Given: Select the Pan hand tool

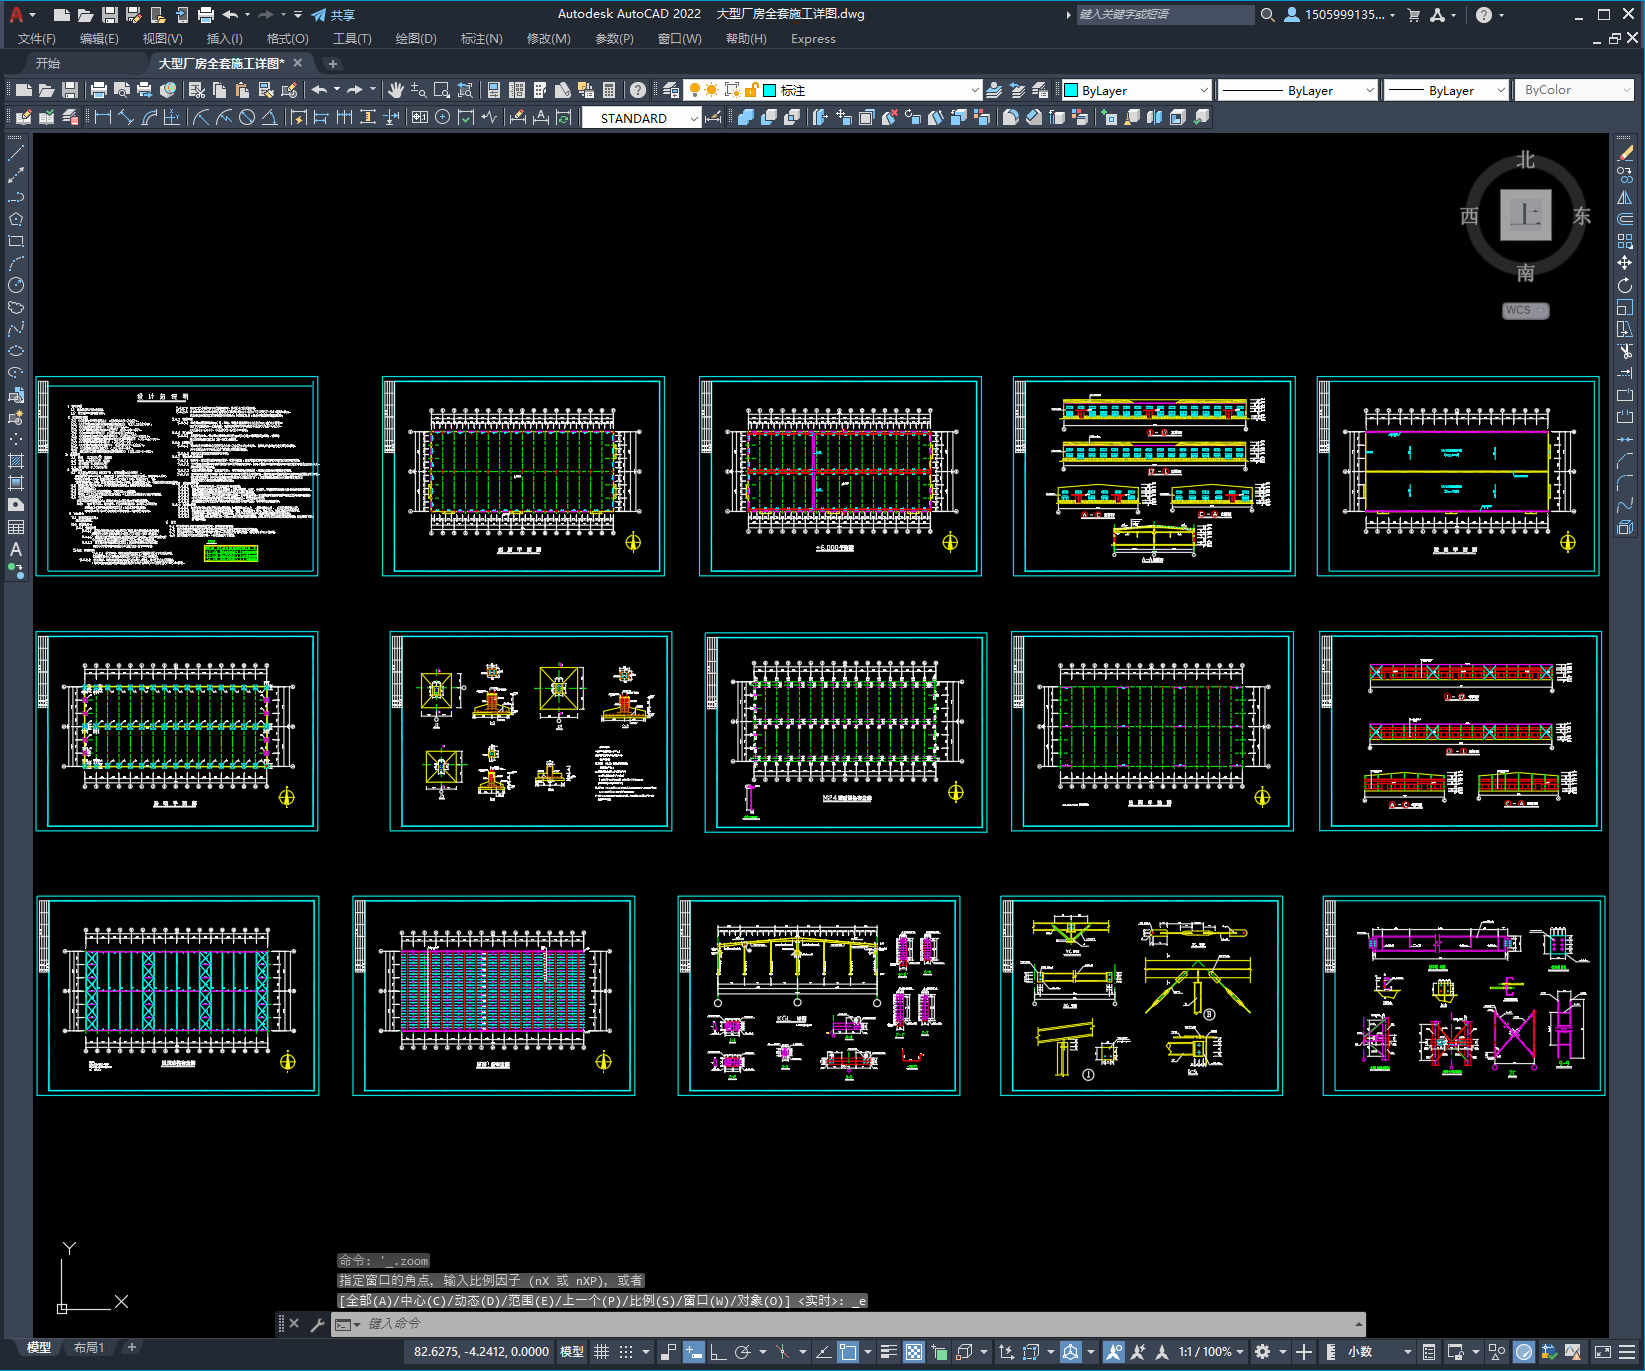Looking at the screenshot, I should click(x=396, y=90).
